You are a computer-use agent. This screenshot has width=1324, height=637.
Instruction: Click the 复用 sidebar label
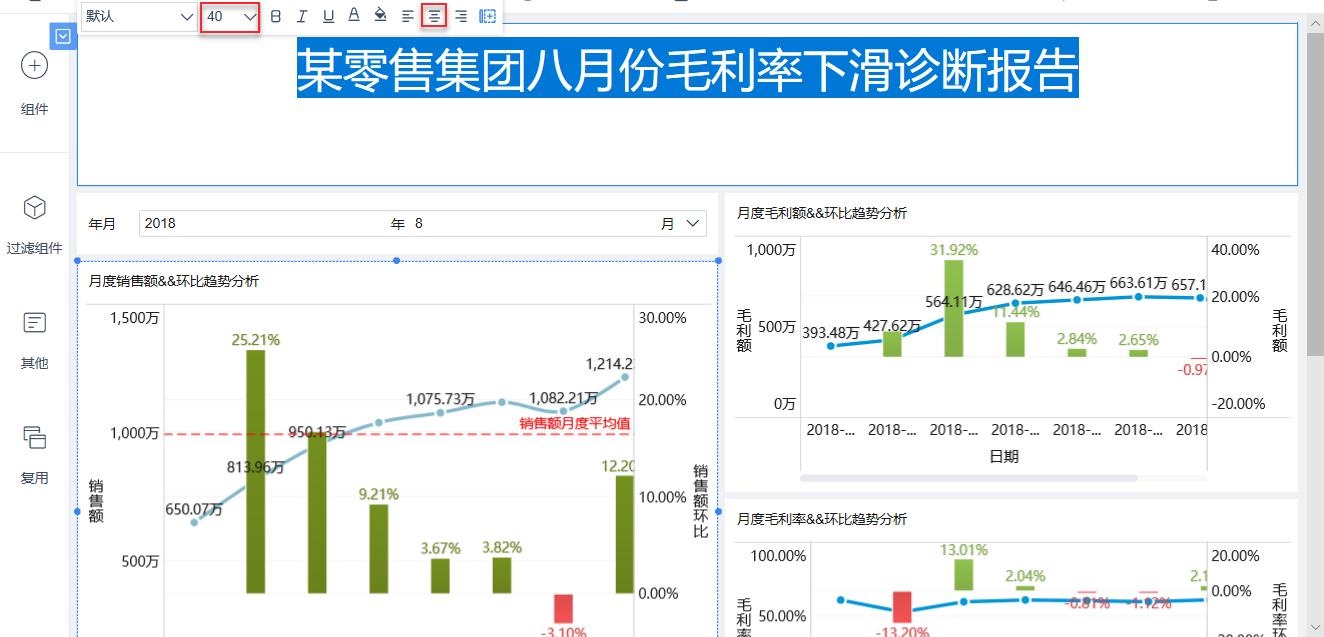(x=34, y=478)
